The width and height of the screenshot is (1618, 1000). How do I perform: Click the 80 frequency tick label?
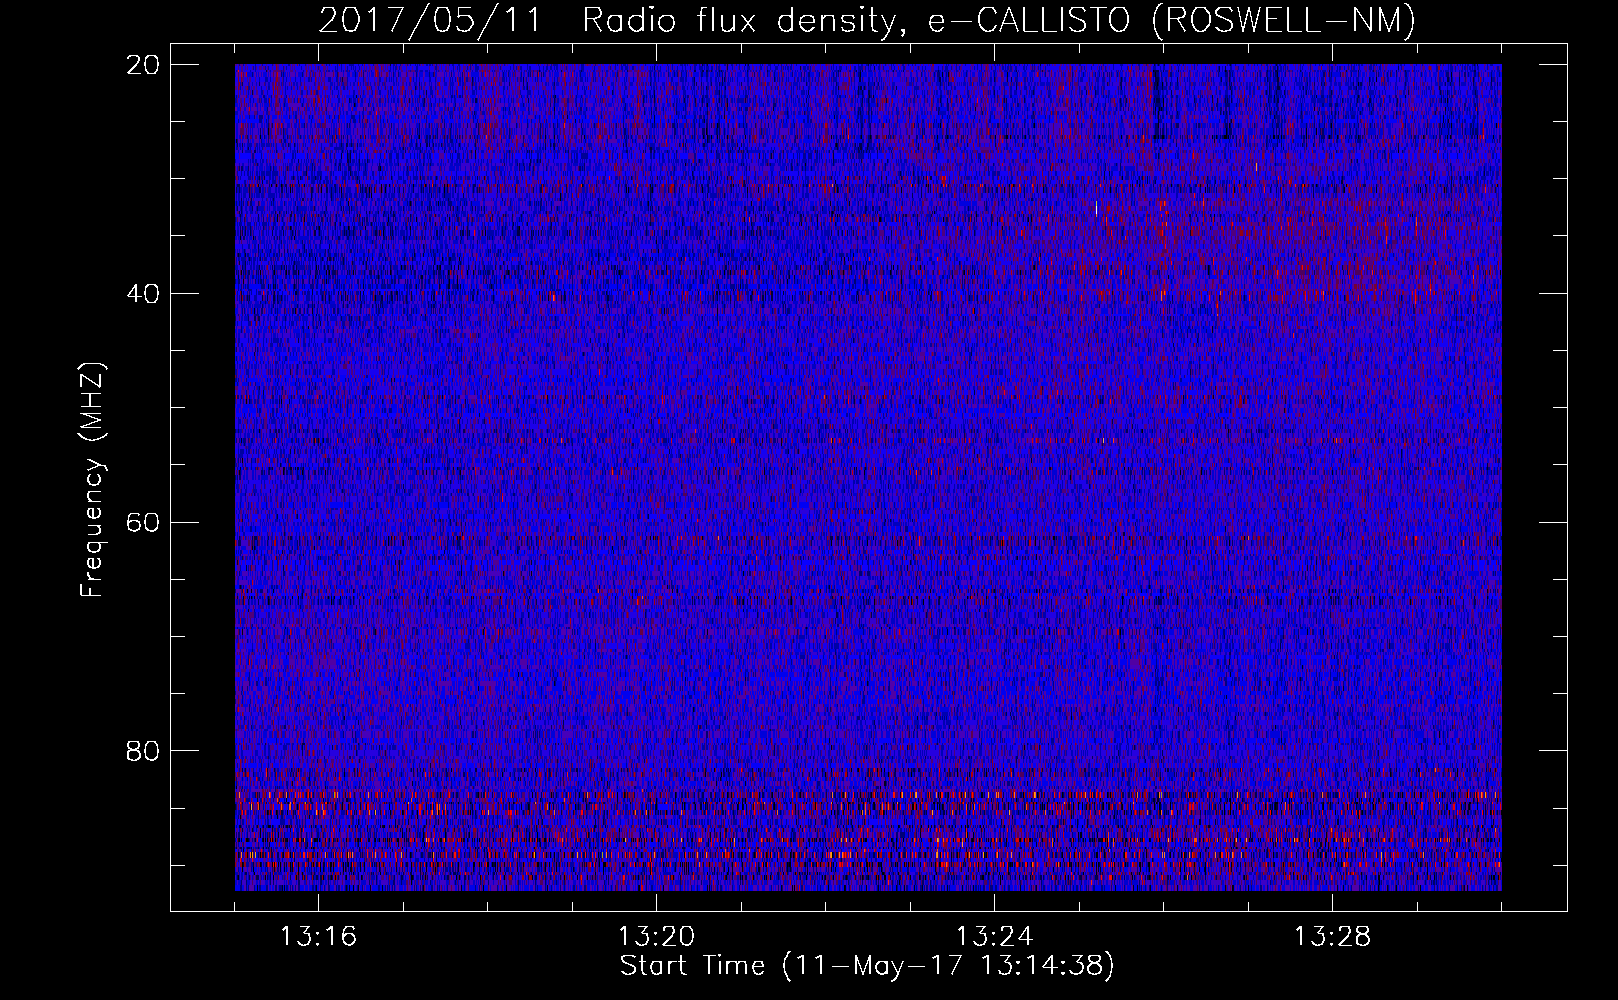tap(143, 751)
